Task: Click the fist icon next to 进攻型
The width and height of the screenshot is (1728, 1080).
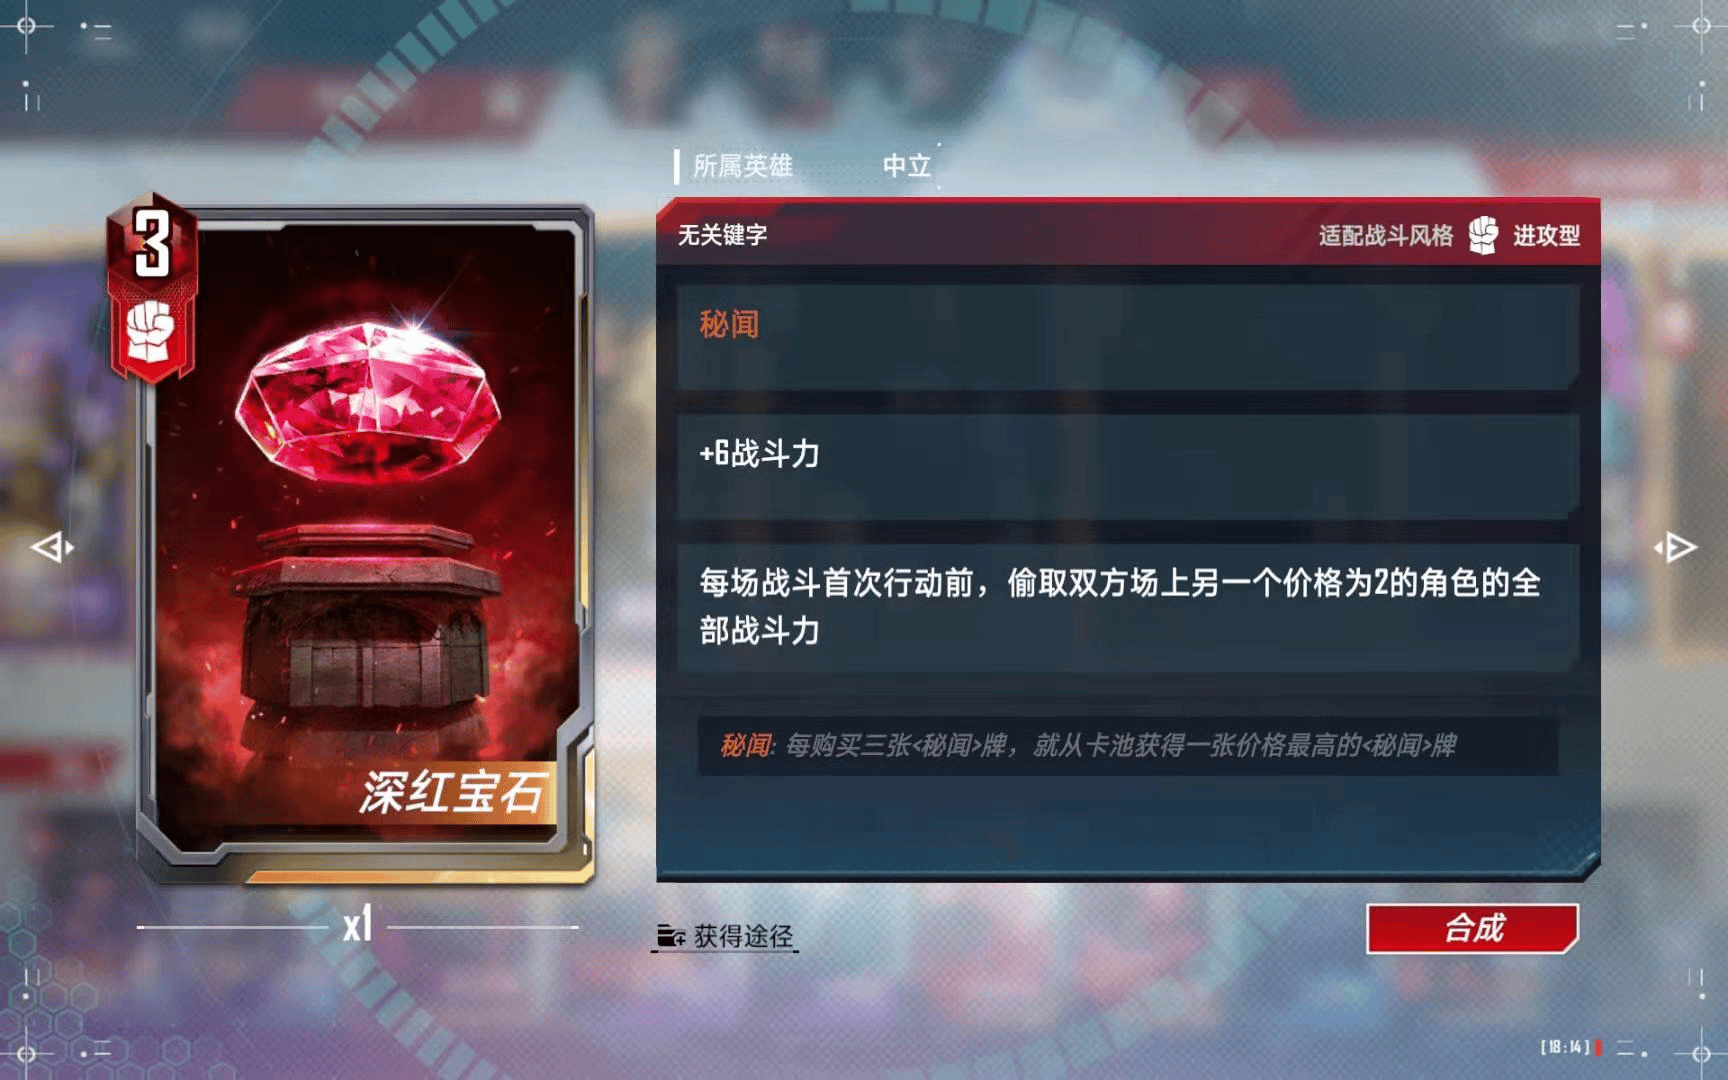Action: 1483,236
